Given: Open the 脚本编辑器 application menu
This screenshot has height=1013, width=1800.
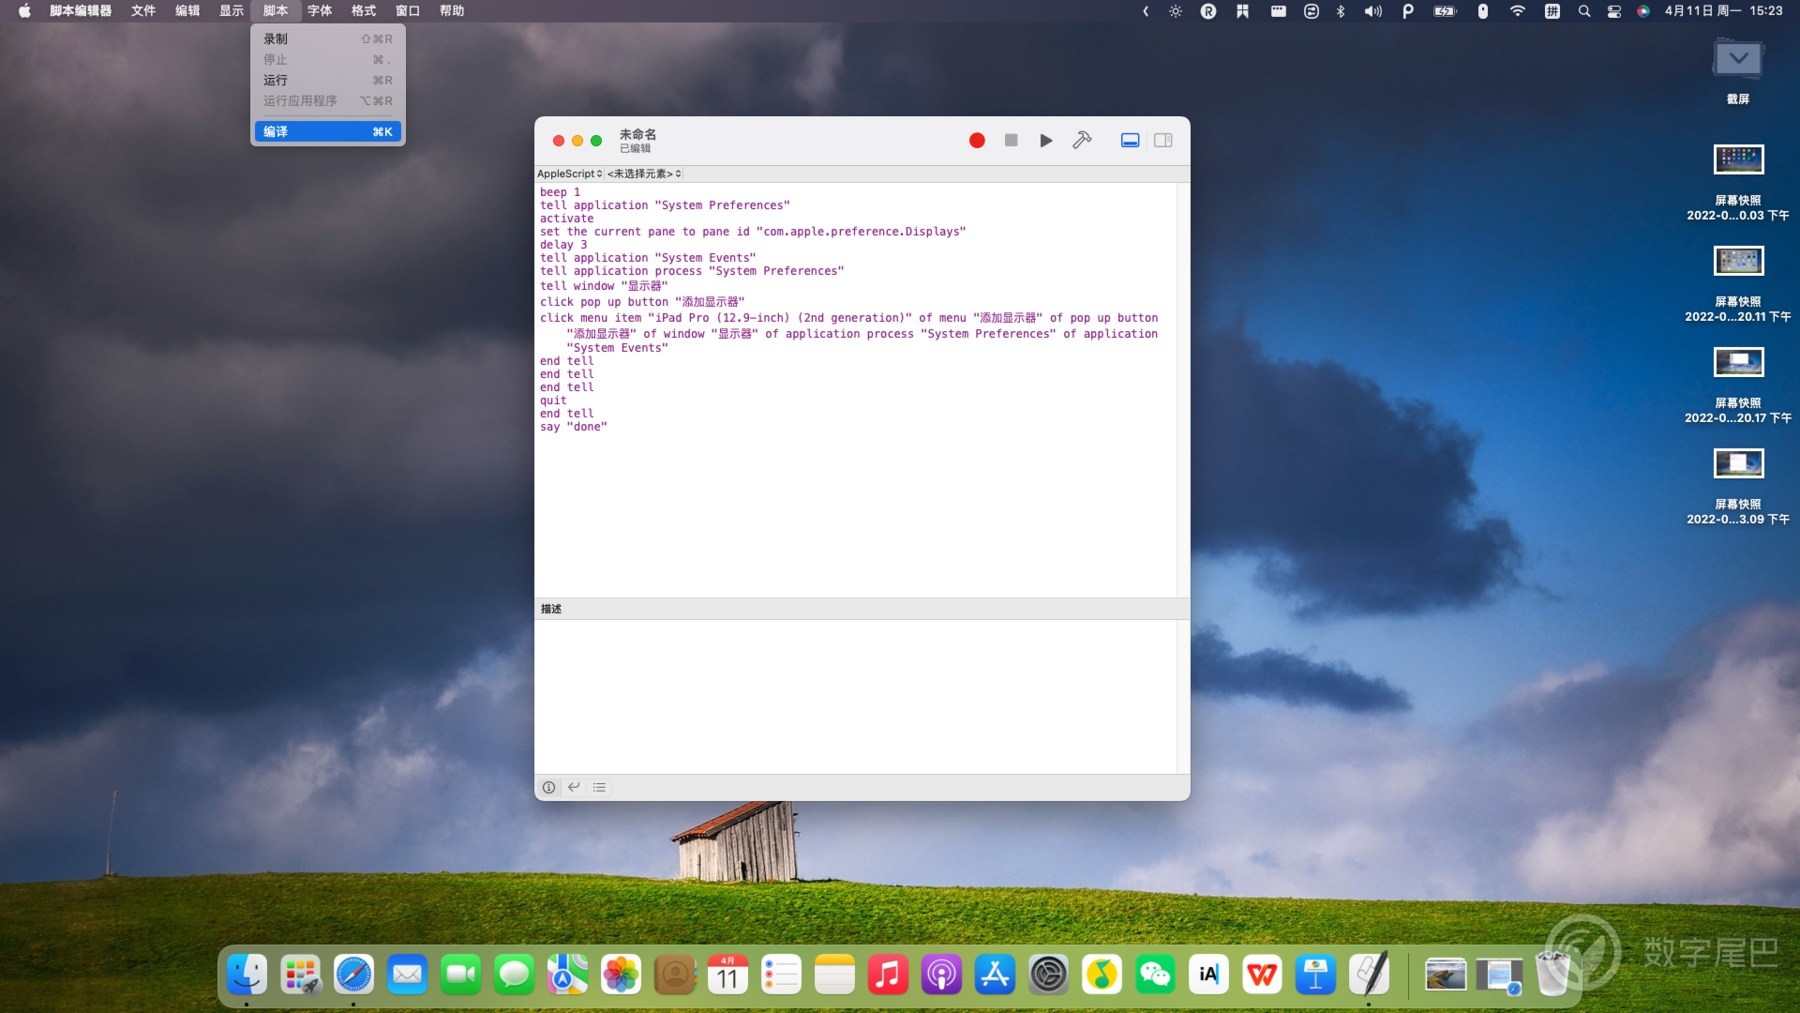Looking at the screenshot, I should tap(81, 11).
